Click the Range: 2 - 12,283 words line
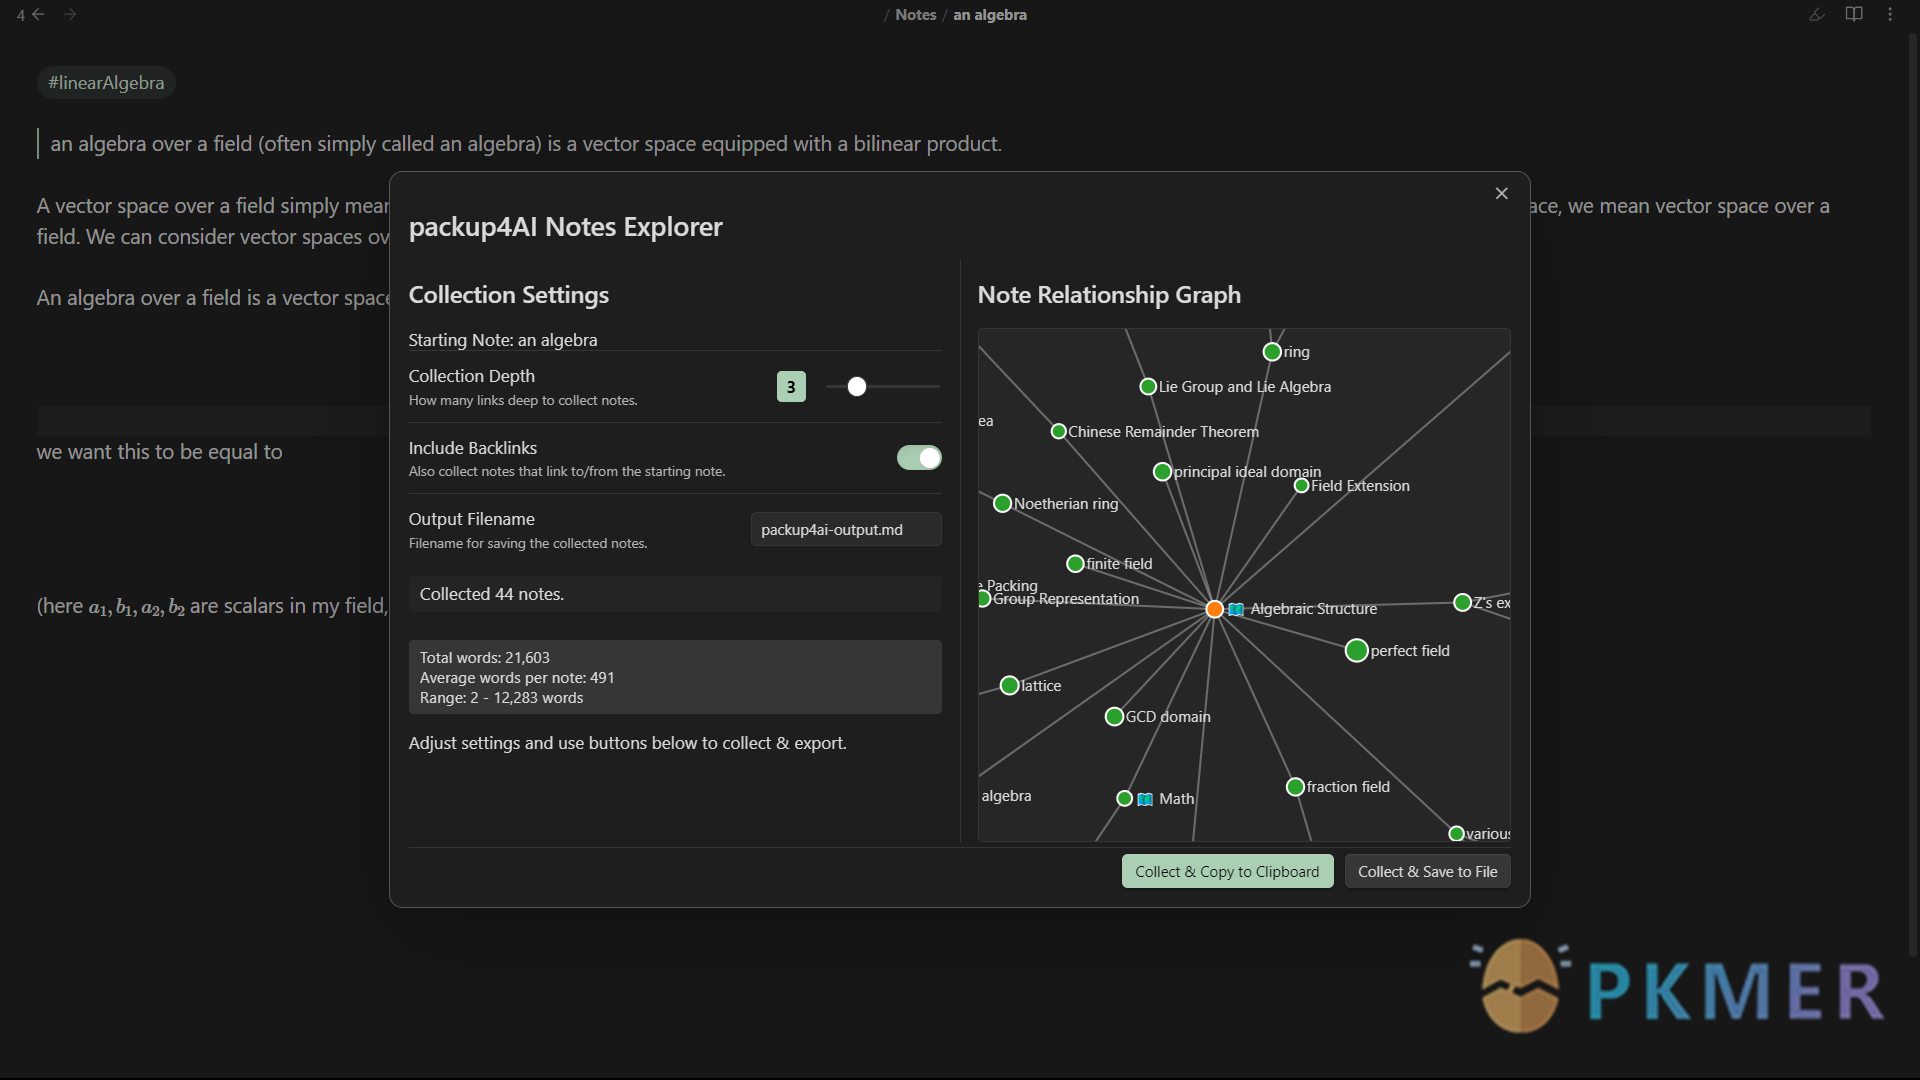The height and width of the screenshot is (1080, 1920). coord(501,698)
